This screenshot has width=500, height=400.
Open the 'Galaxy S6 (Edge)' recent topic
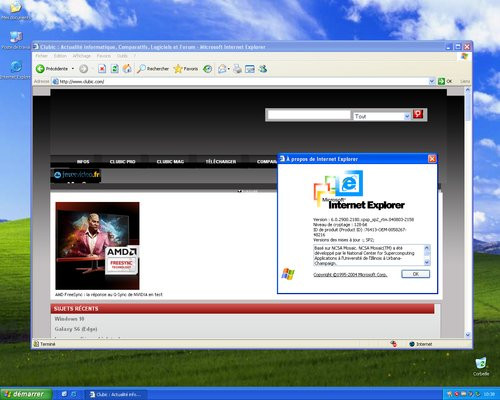(76, 329)
